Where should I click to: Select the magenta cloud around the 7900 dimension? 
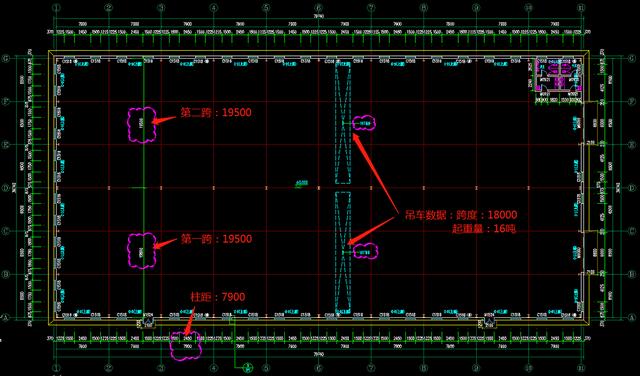186,345
